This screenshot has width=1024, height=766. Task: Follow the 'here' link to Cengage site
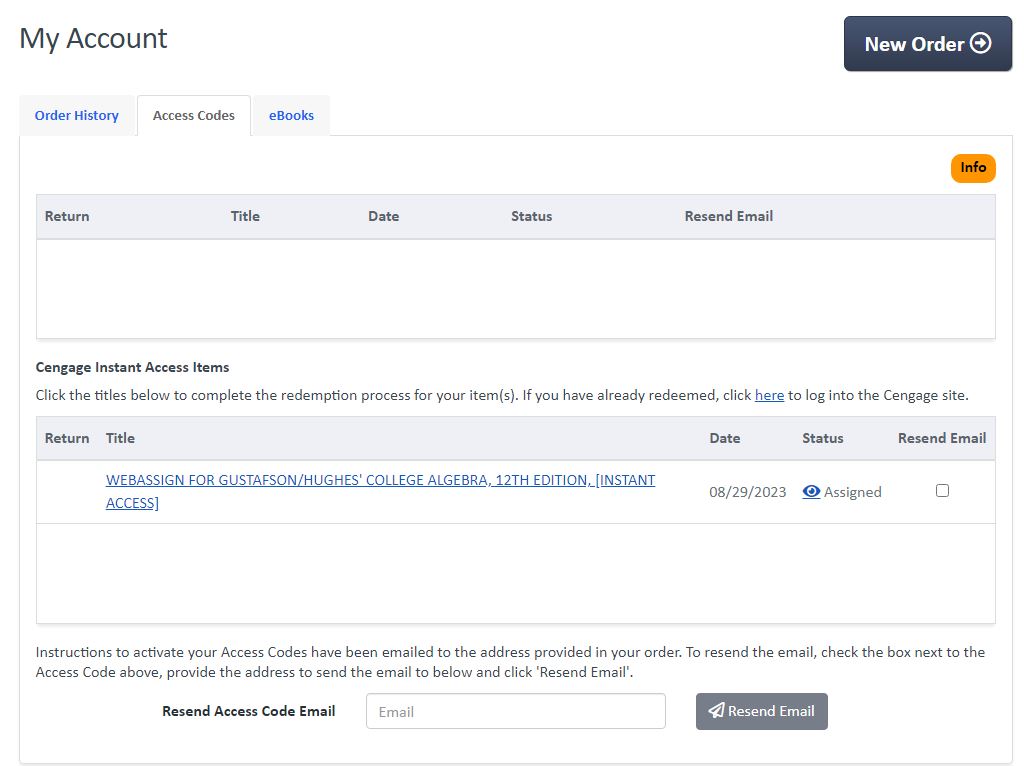tap(769, 395)
